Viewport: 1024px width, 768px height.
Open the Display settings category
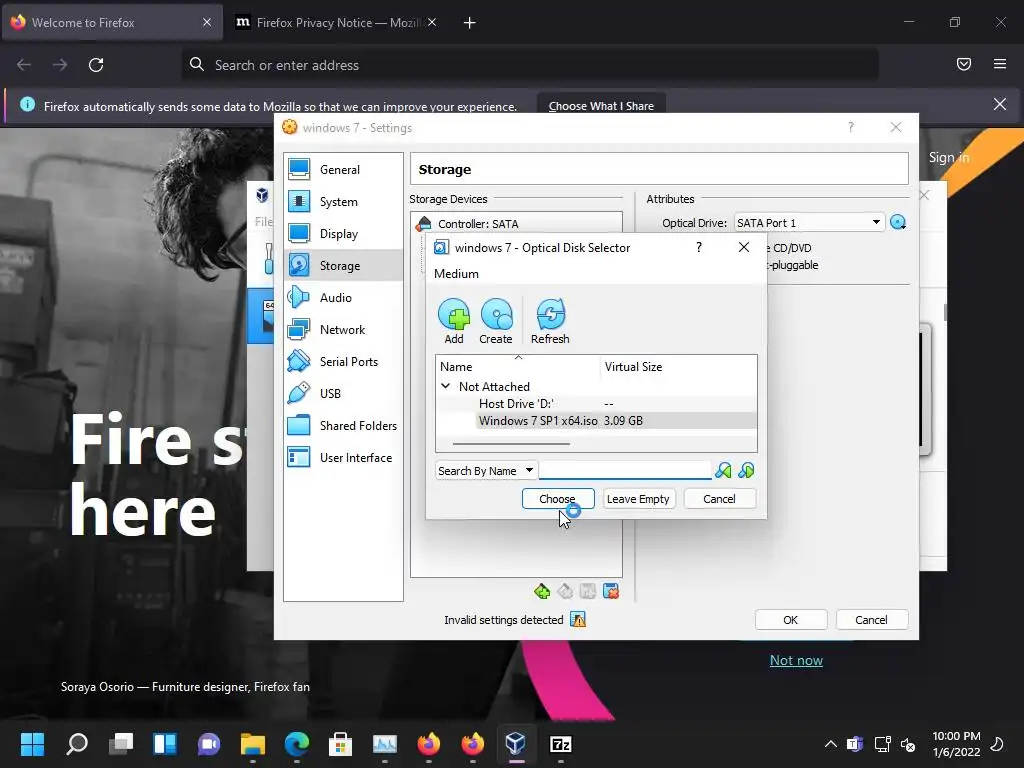click(344, 234)
